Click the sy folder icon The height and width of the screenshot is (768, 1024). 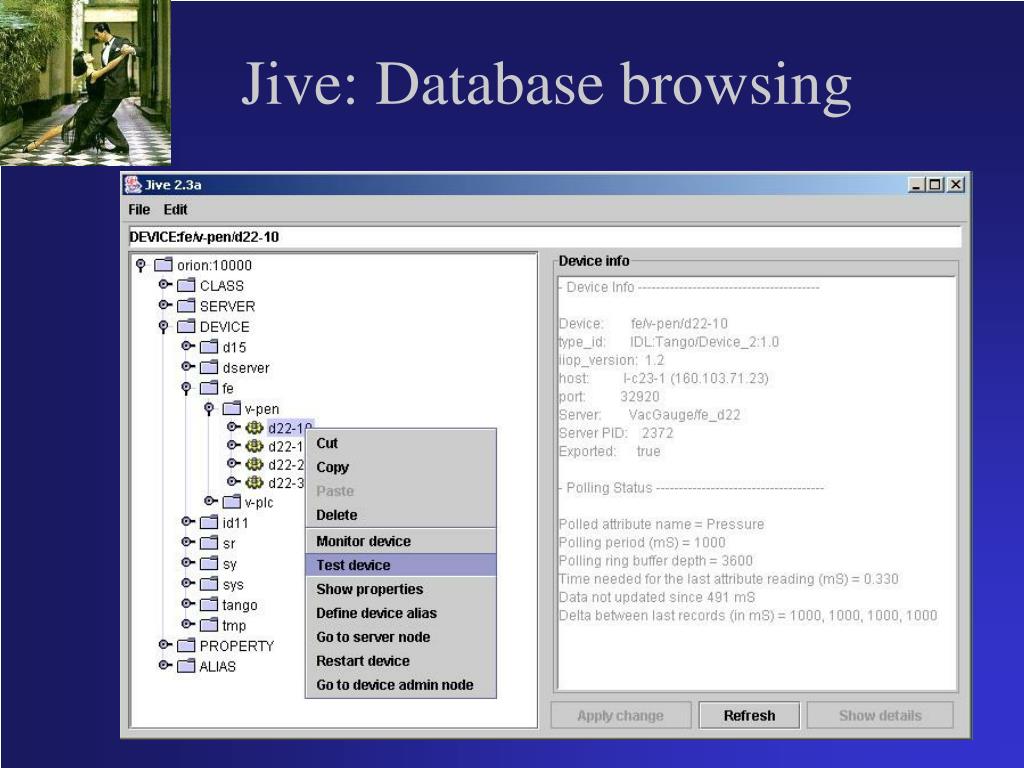(209, 563)
